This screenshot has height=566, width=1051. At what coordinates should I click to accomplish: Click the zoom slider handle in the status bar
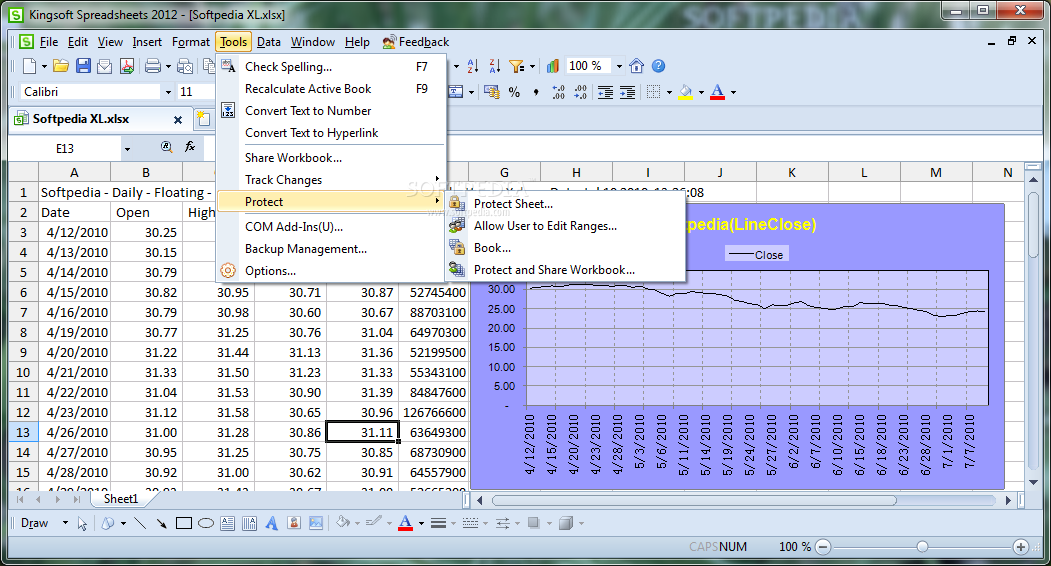(922, 547)
